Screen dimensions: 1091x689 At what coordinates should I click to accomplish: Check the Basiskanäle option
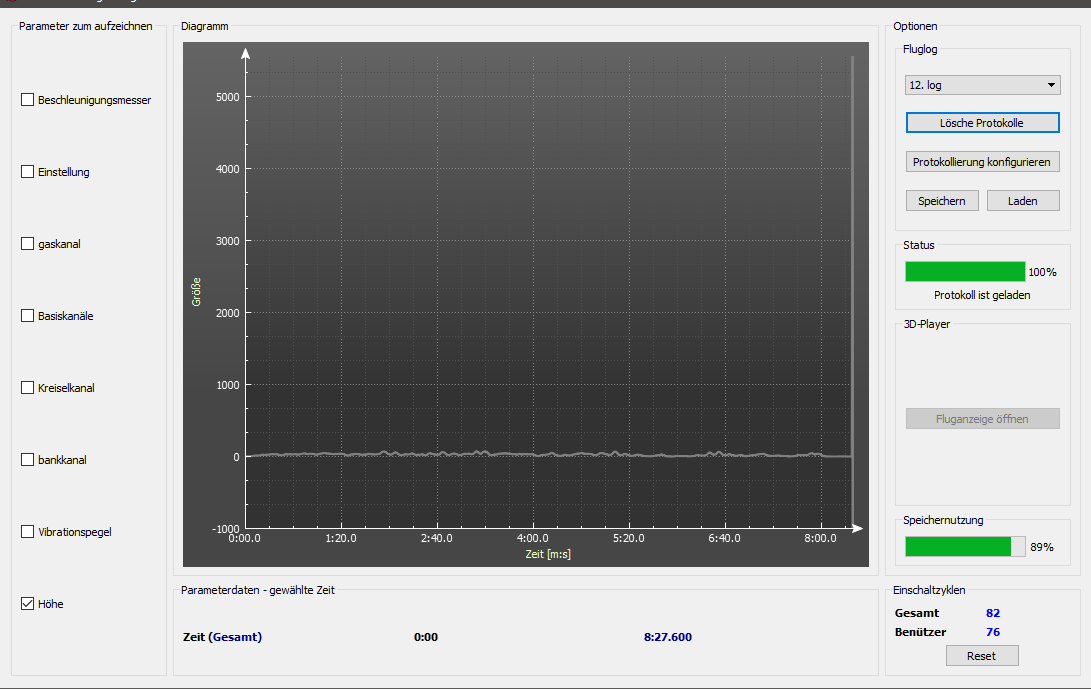[28, 316]
